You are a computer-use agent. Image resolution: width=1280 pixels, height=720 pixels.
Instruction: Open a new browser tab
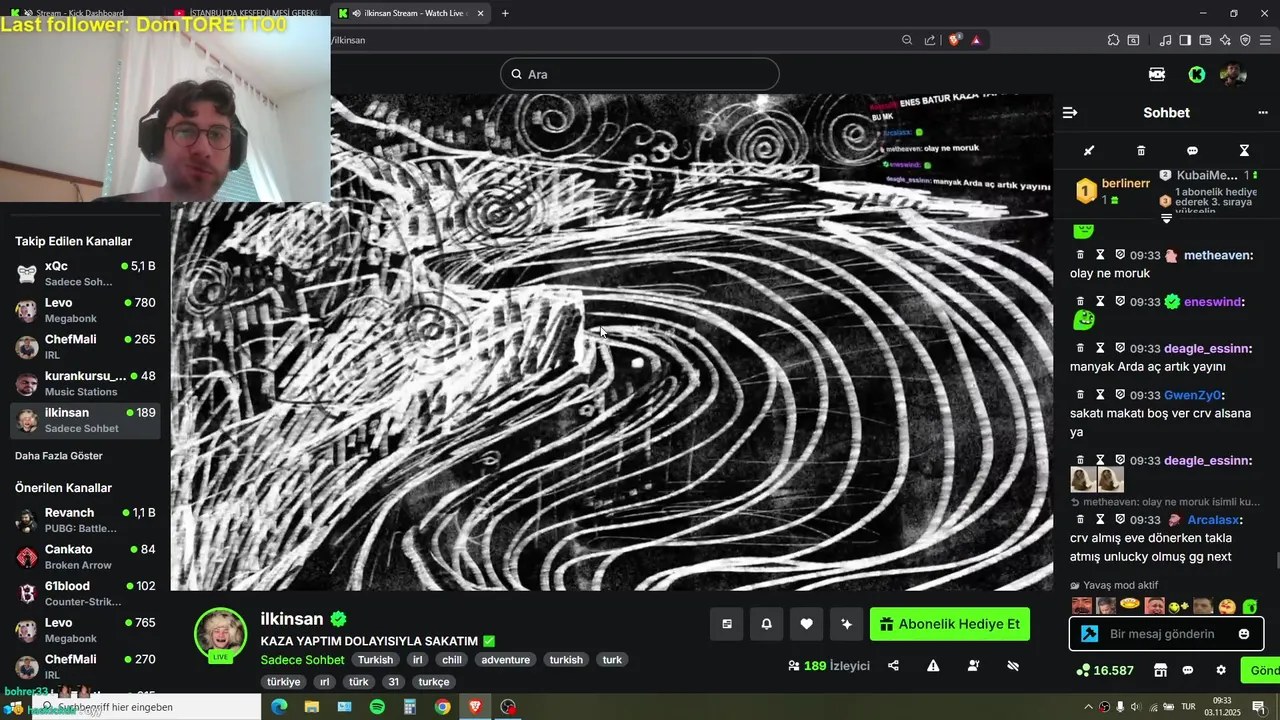(505, 13)
